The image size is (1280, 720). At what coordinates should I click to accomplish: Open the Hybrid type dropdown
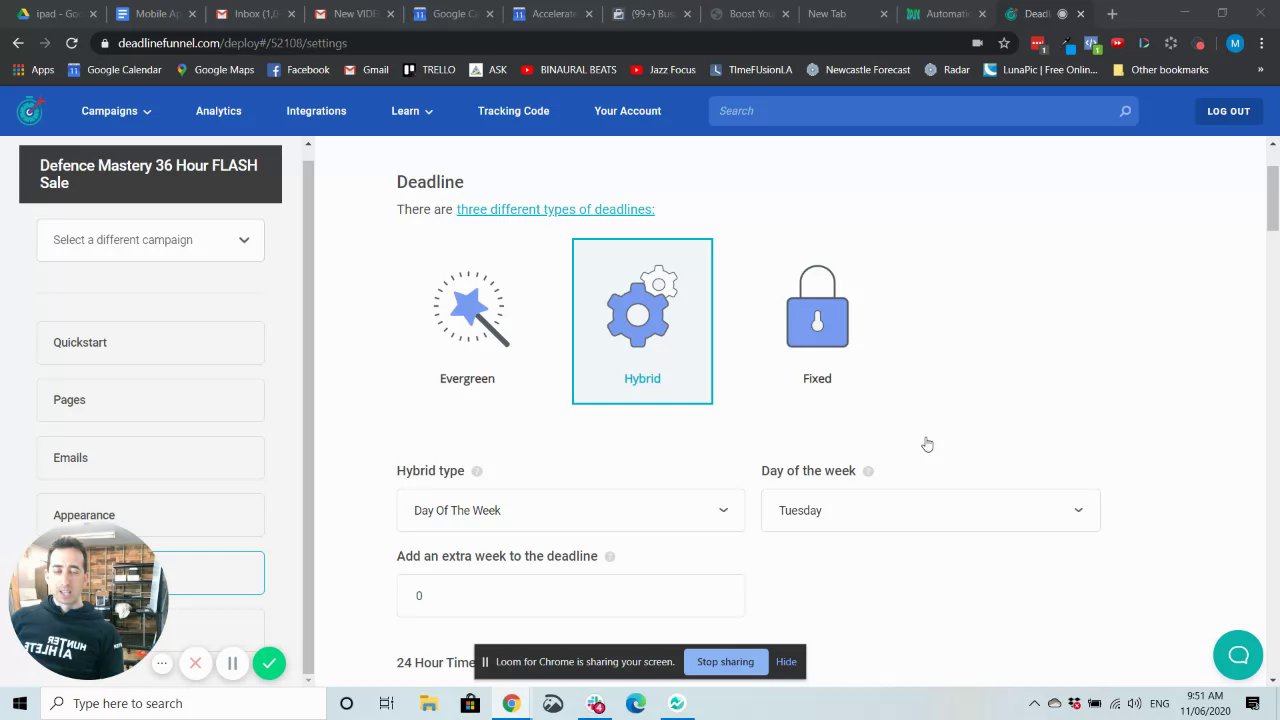point(571,510)
